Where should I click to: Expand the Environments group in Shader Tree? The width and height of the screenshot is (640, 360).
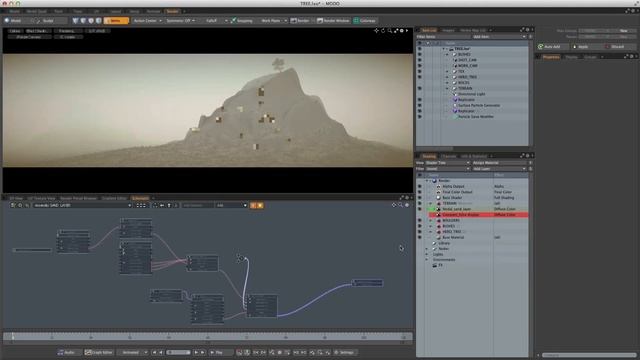click(x=427, y=260)
